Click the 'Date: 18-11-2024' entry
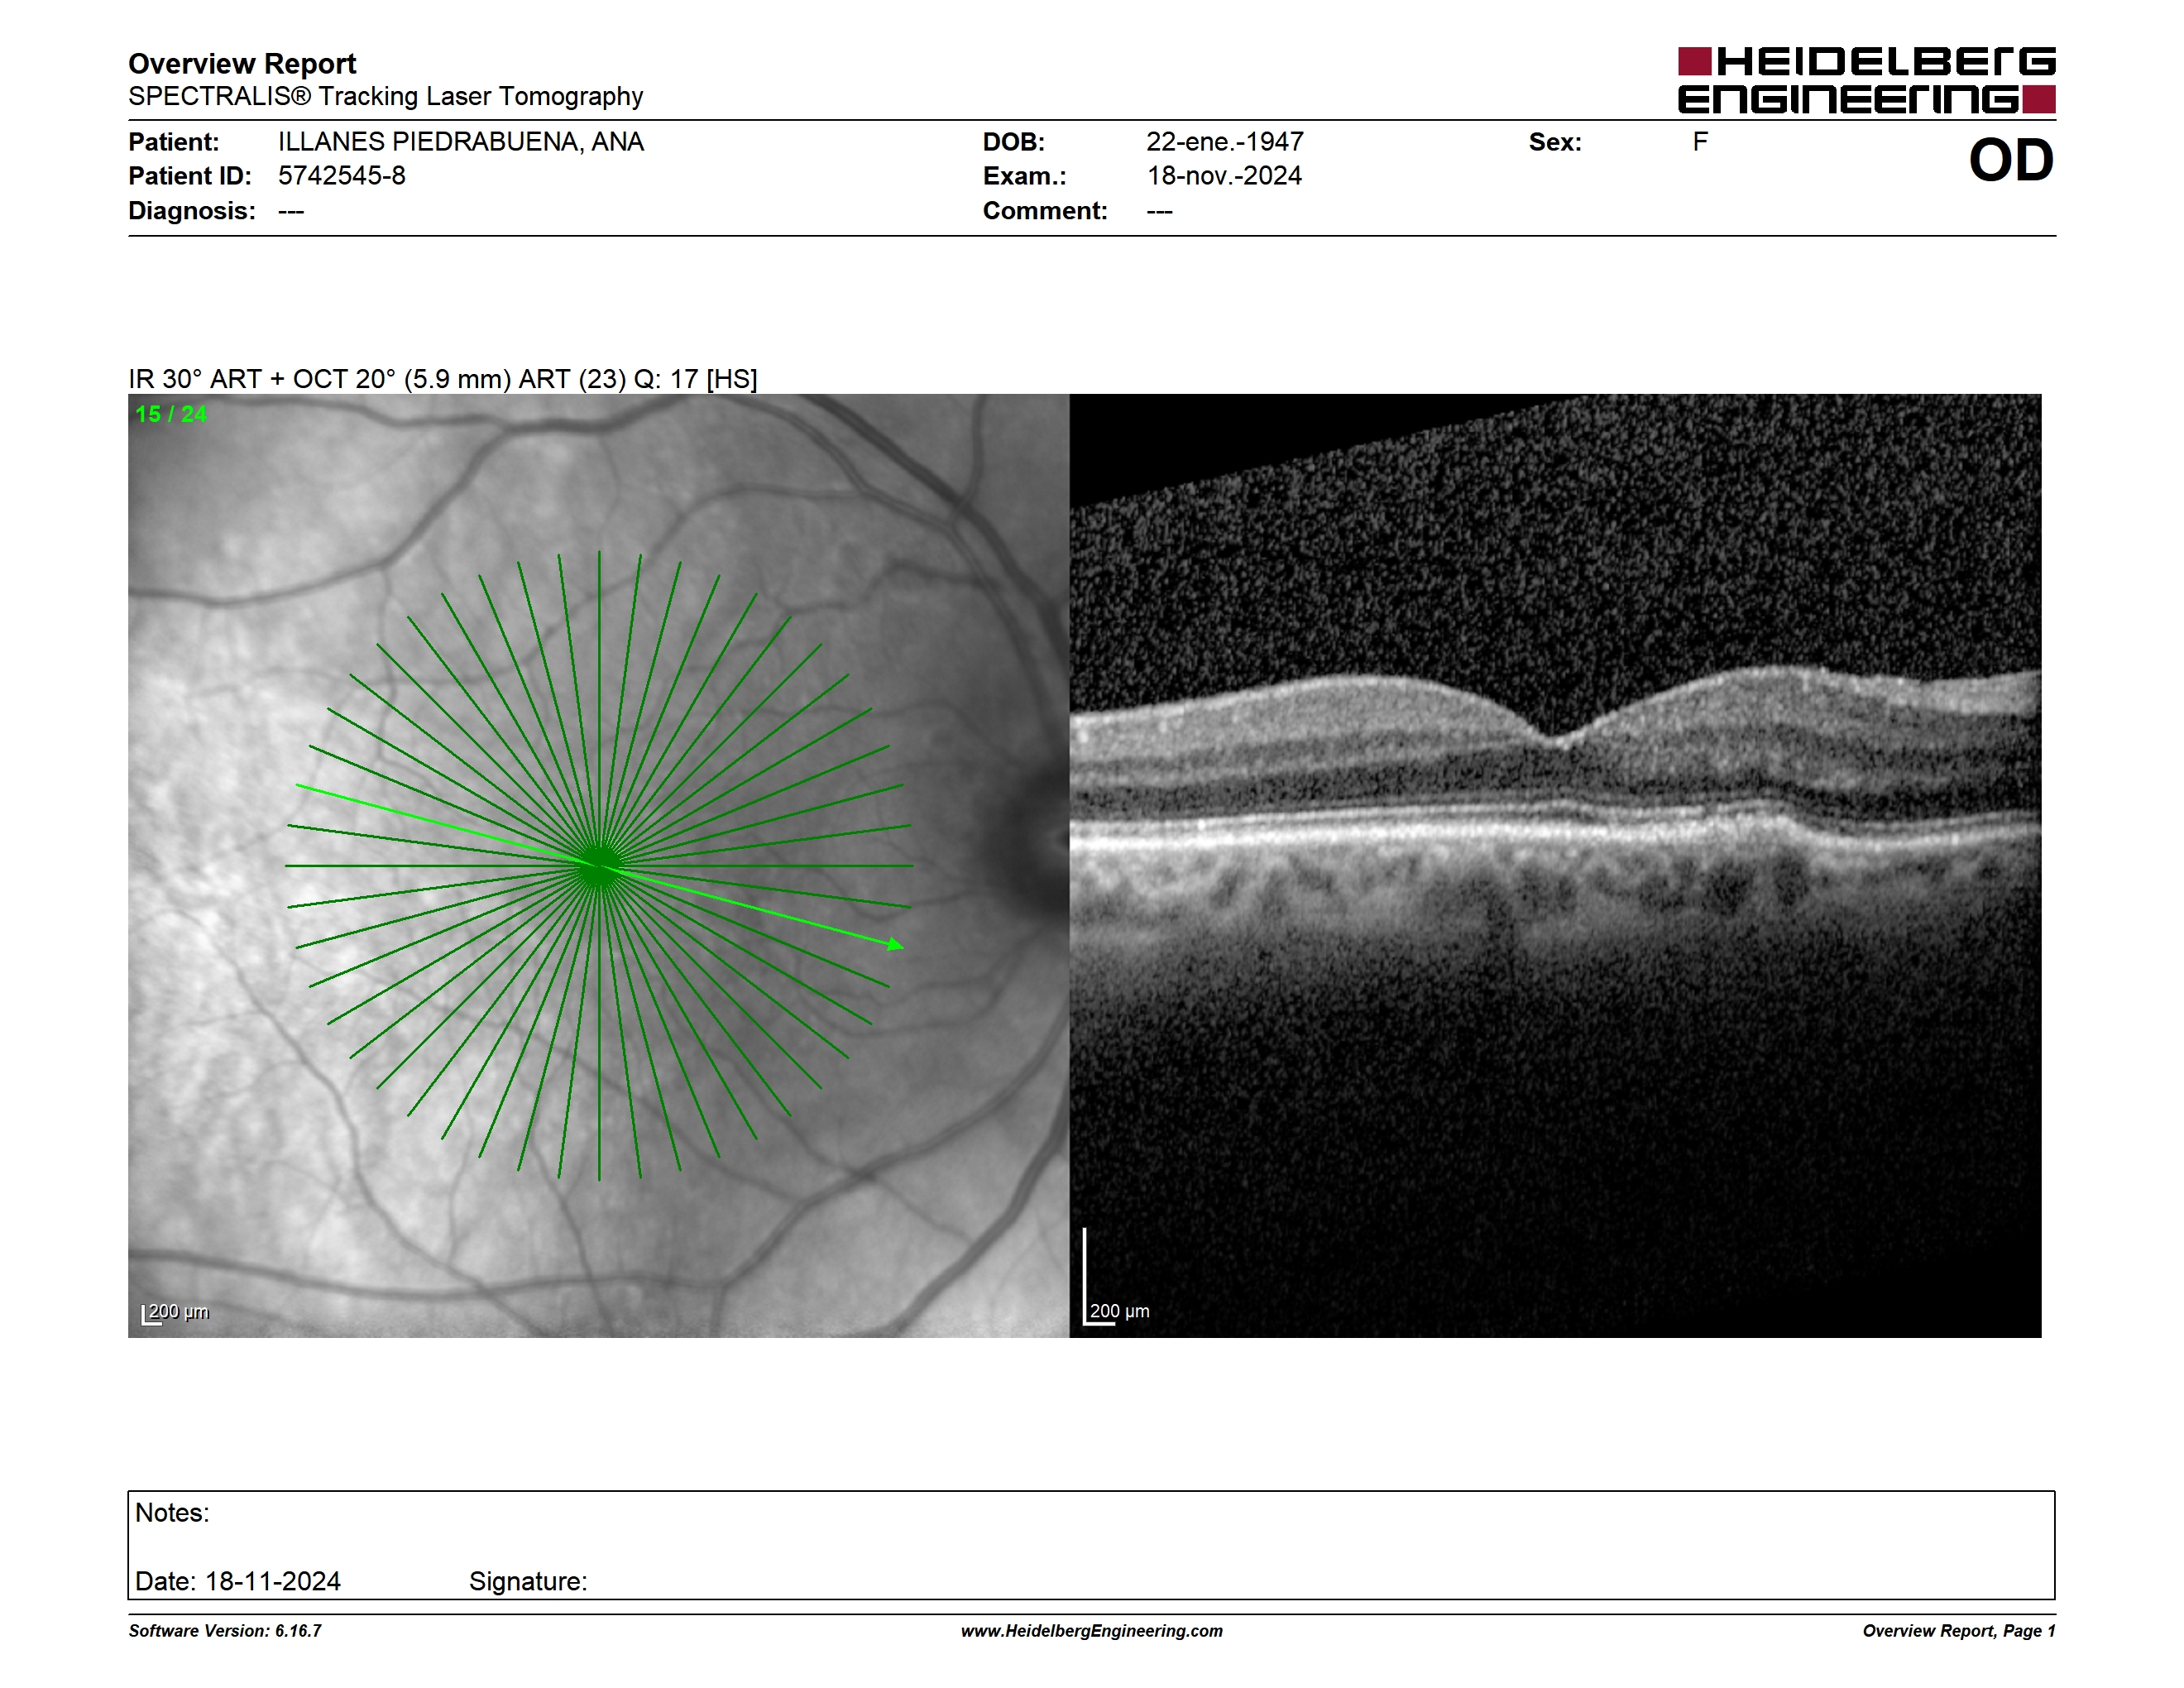 point(238,1581)
